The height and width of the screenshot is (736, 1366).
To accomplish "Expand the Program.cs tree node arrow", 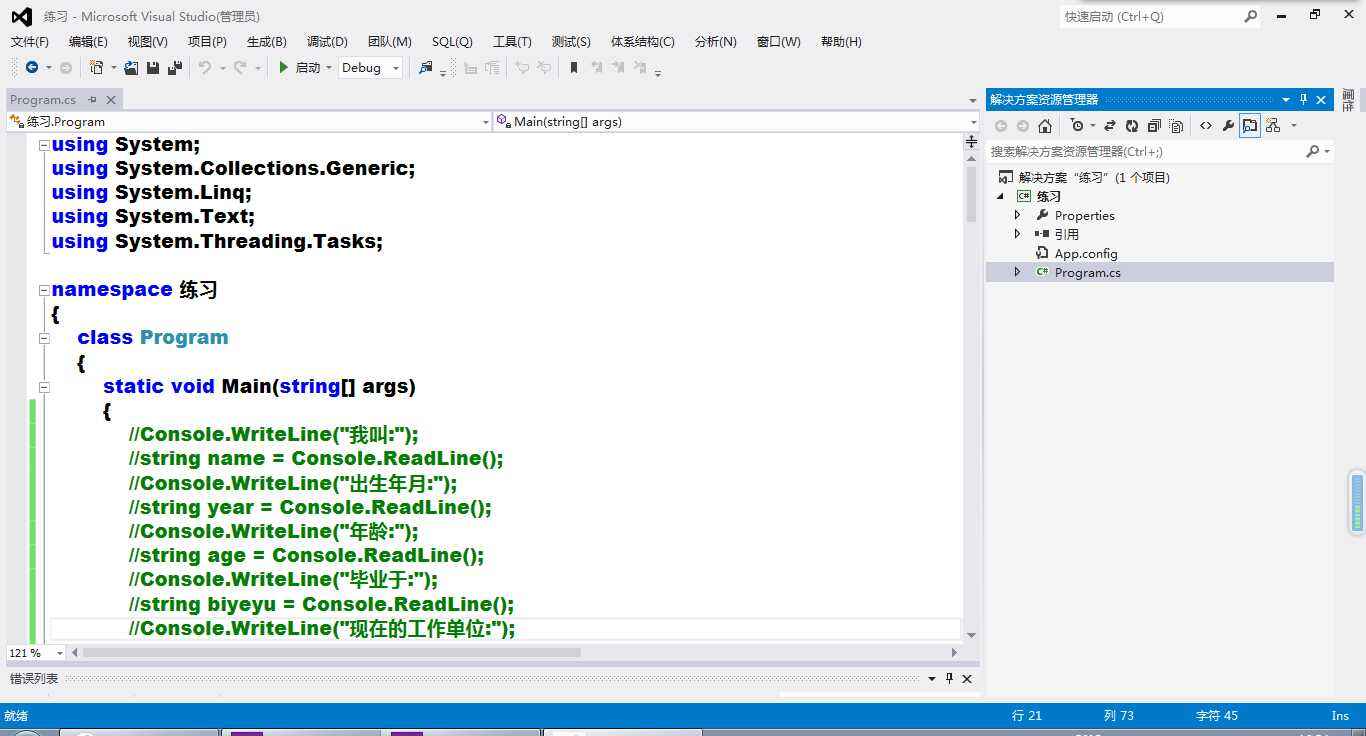I will pyautogui.click(x=1018, y=272).
